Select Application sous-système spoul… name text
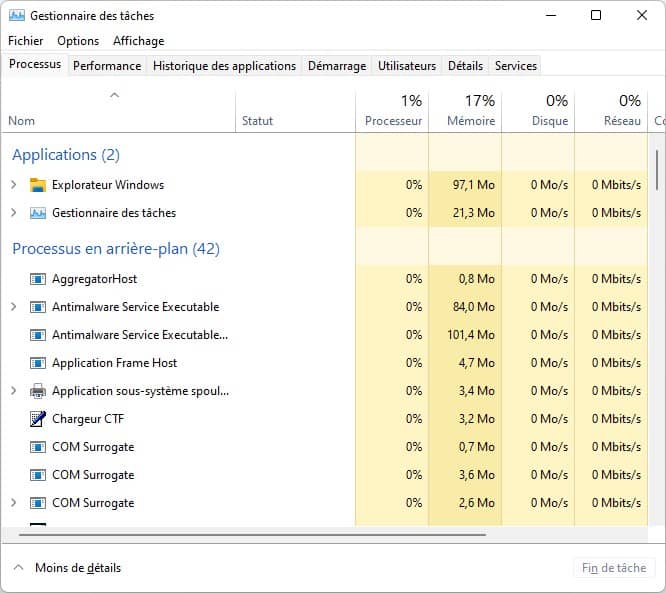 point(140,391)
